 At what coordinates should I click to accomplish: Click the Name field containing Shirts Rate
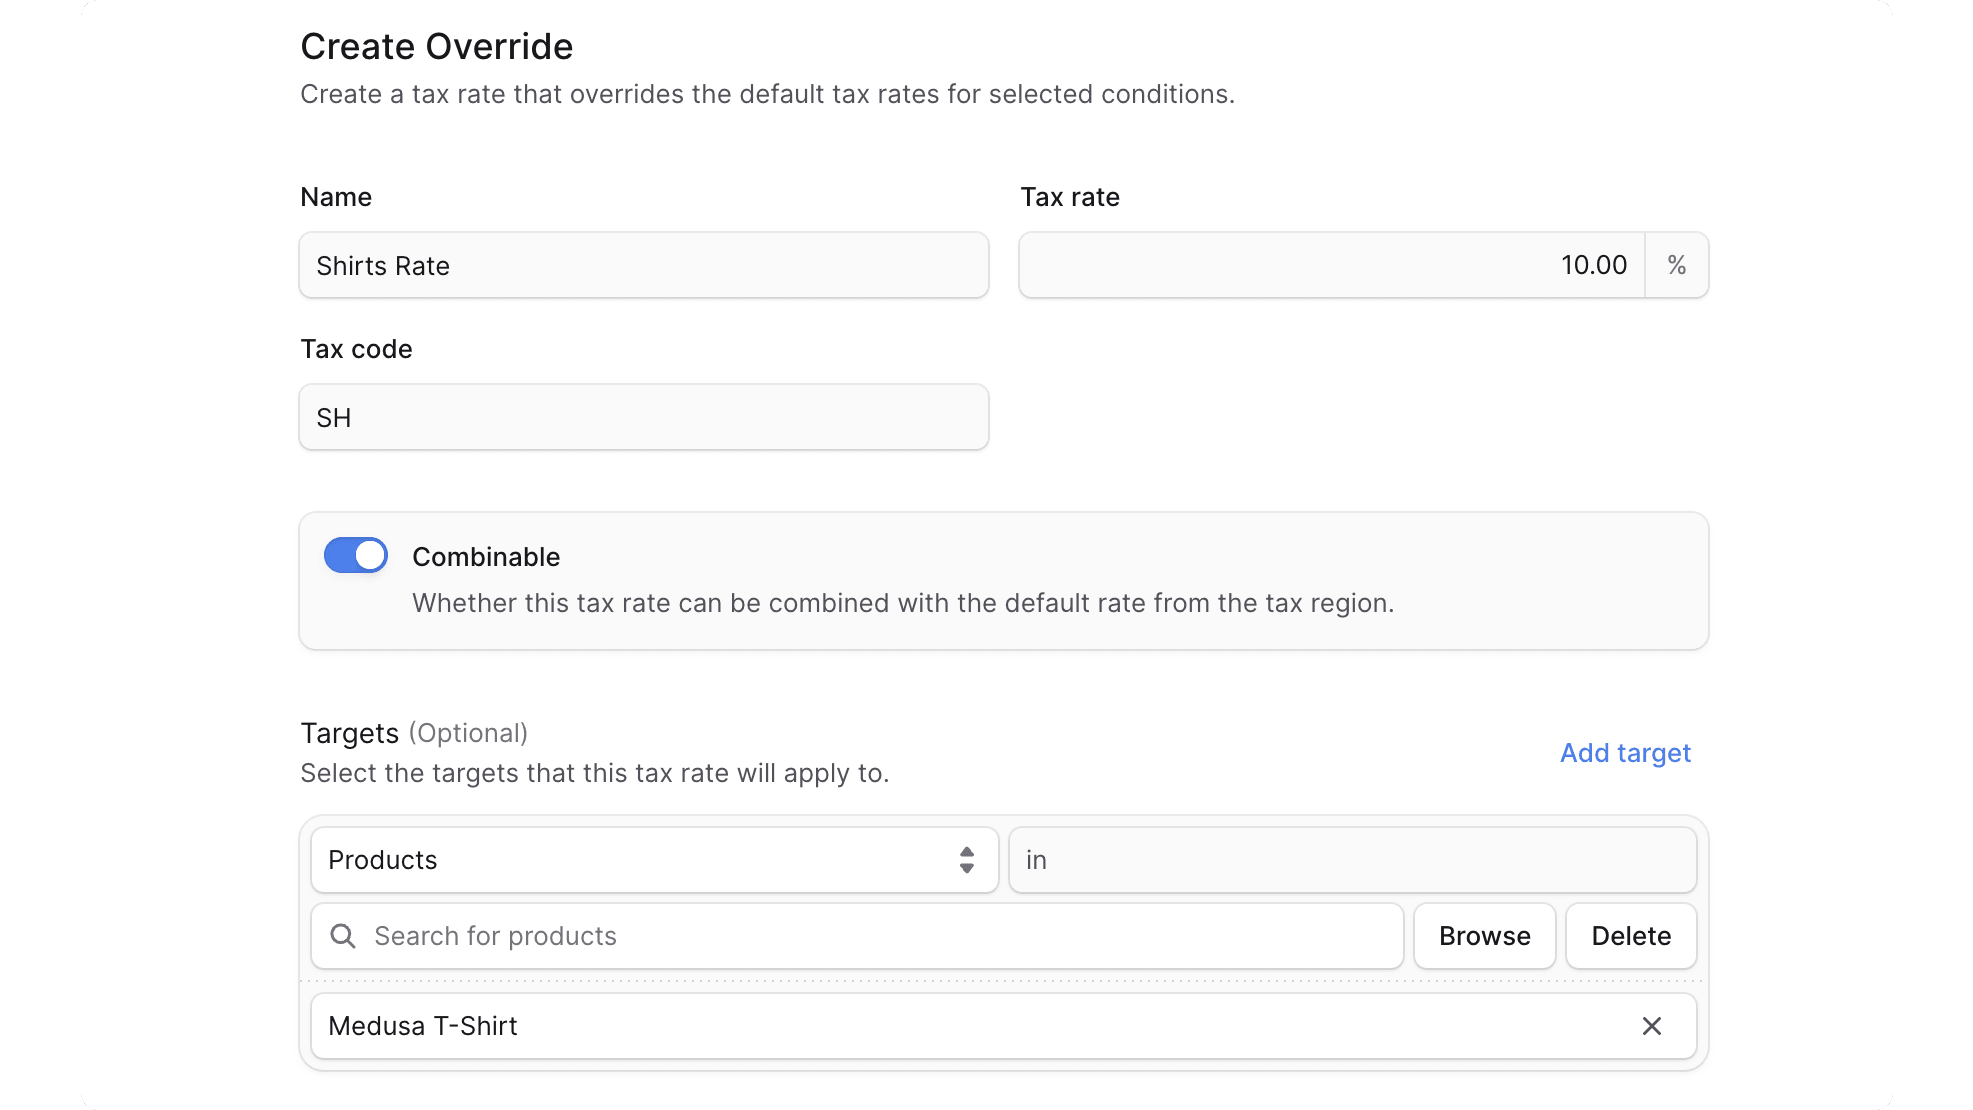coord(644,265)
